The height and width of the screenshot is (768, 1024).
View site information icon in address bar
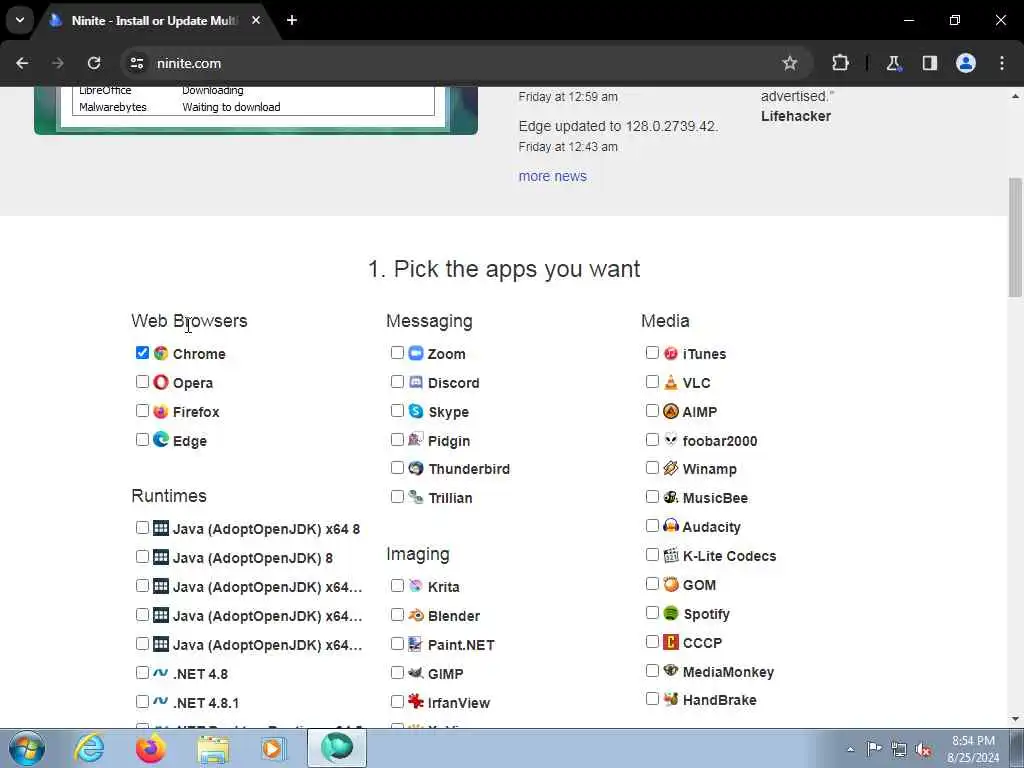(x=136, y=63)
